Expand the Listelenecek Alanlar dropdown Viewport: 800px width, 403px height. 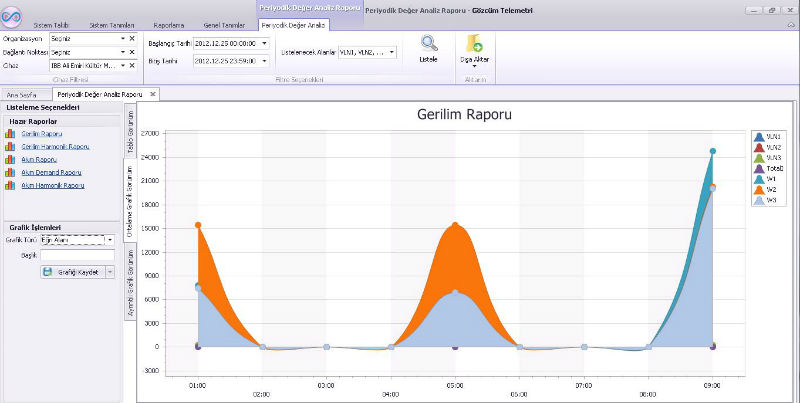[x=392, y=51]
